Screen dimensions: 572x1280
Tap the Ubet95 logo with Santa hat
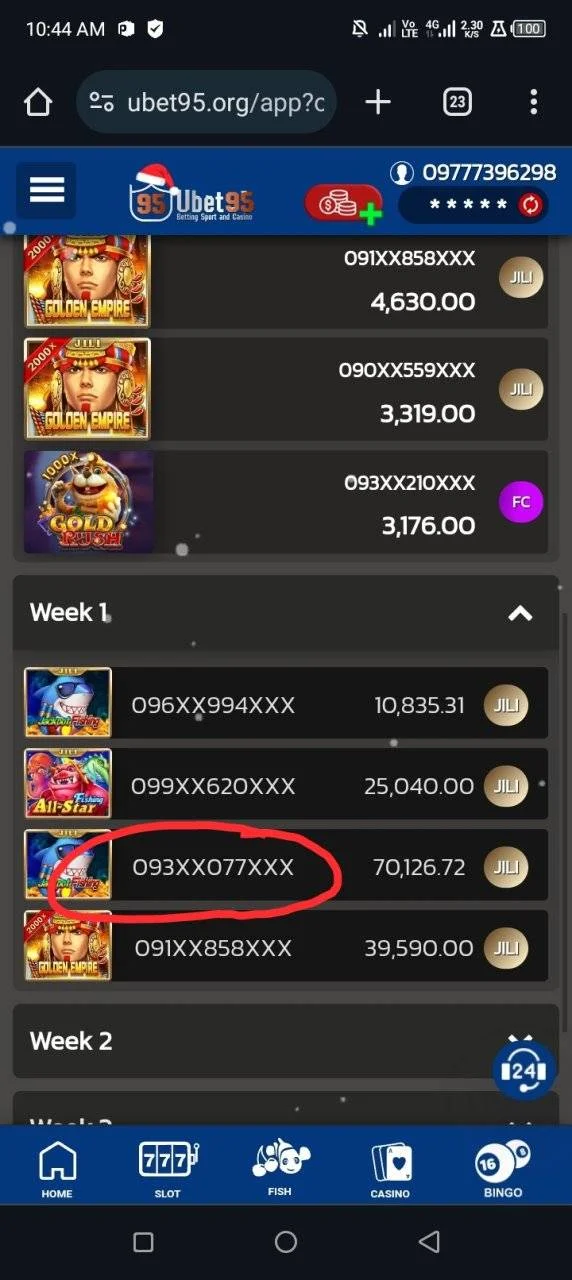click(x=191, y=192)
